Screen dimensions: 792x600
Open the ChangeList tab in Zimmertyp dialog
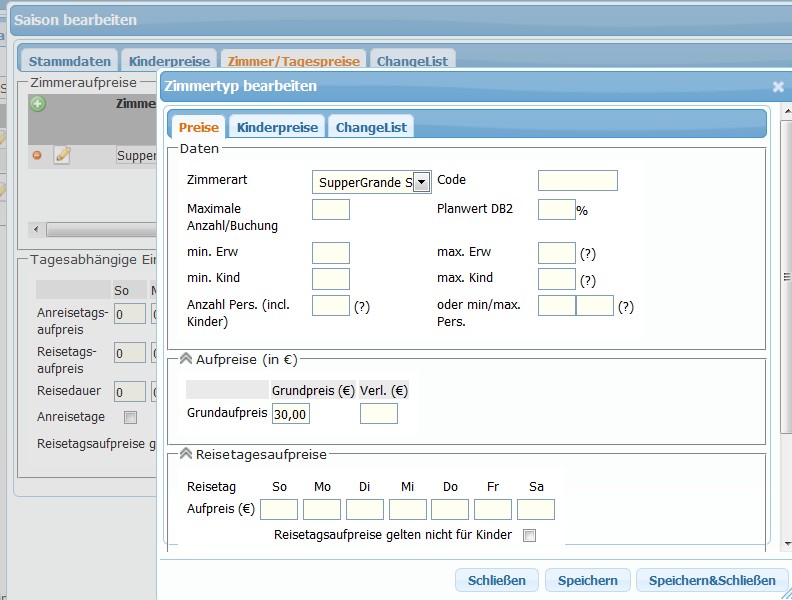pyautogui.click(x=370, y=127)
